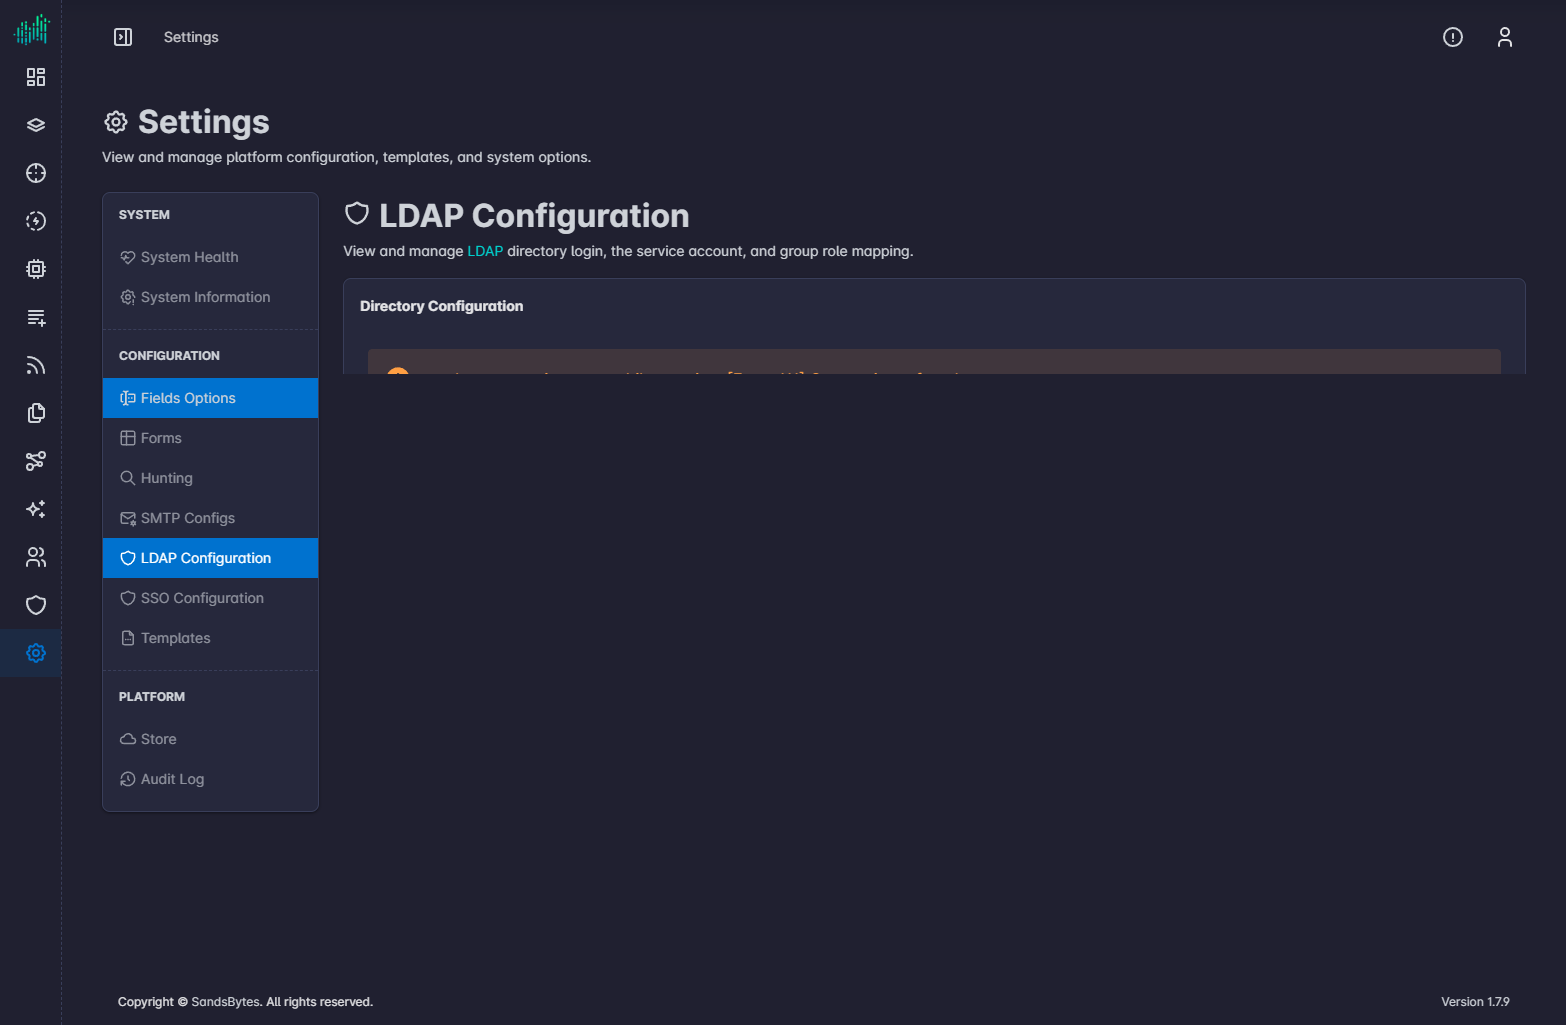Go to System Information

(x=210, y=297)
